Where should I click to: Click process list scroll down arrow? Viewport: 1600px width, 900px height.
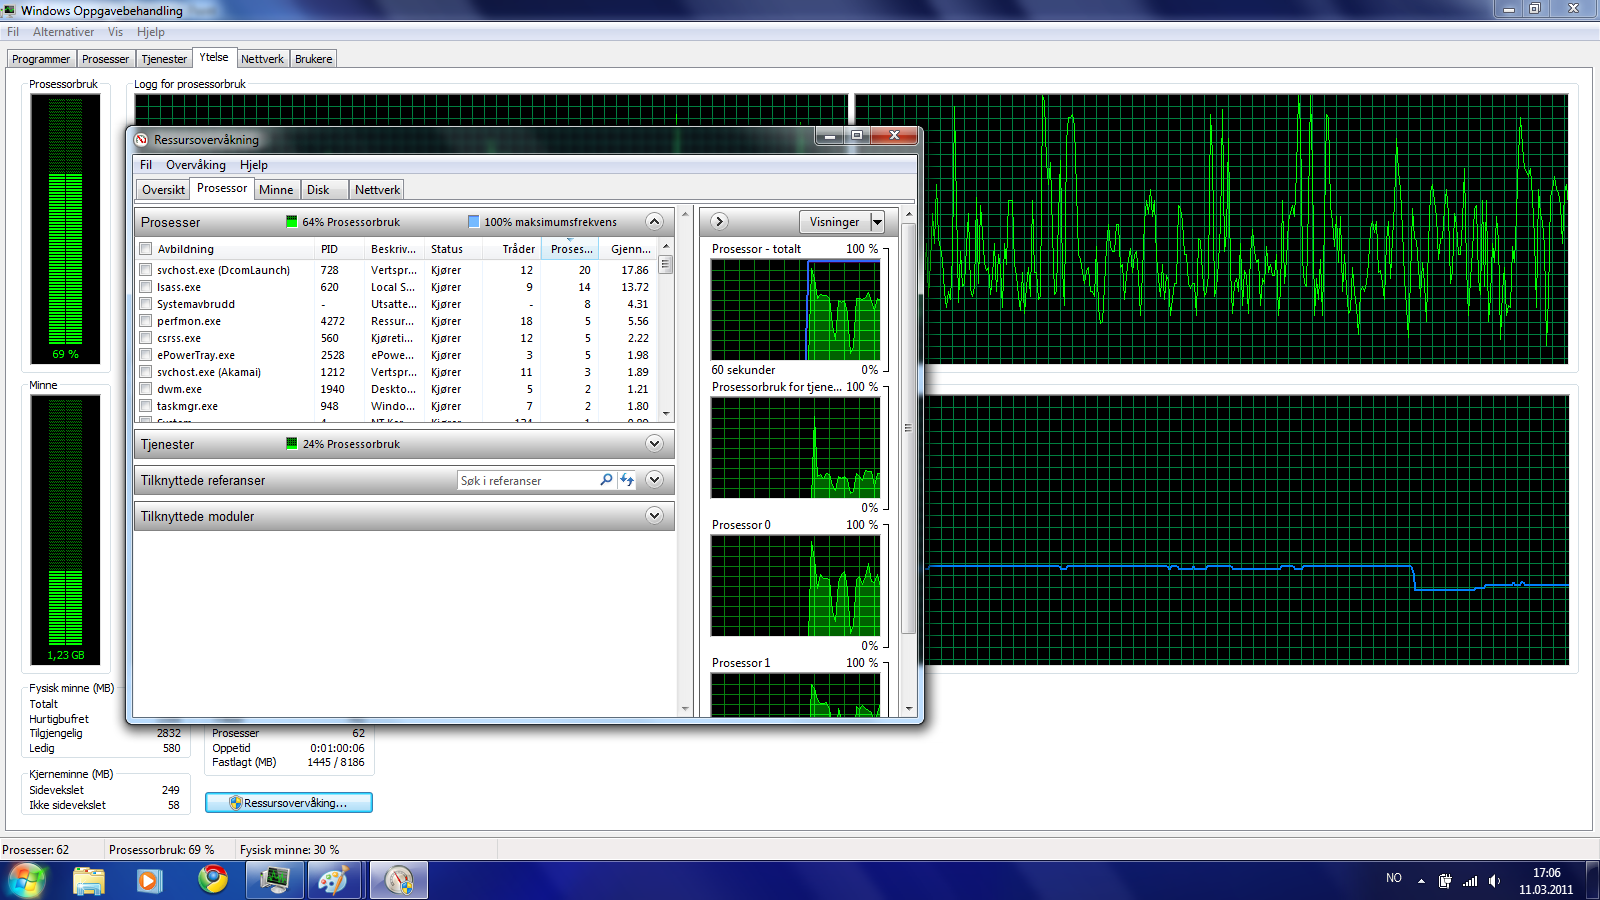point(666,413)
